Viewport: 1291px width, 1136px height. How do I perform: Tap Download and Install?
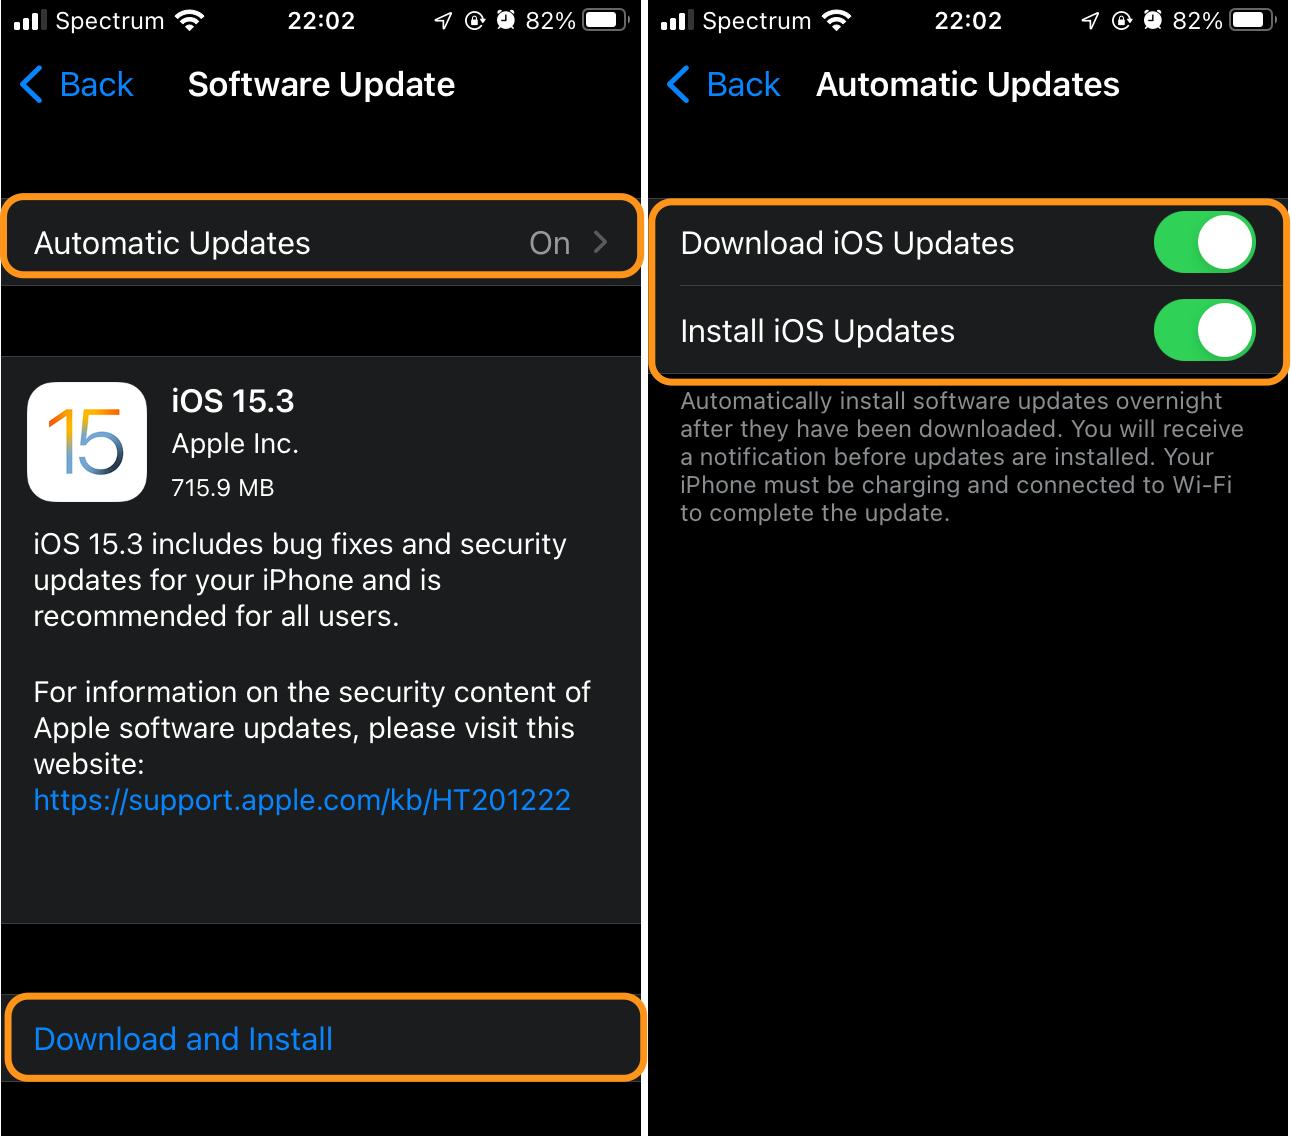click(x=183, y=1039)
